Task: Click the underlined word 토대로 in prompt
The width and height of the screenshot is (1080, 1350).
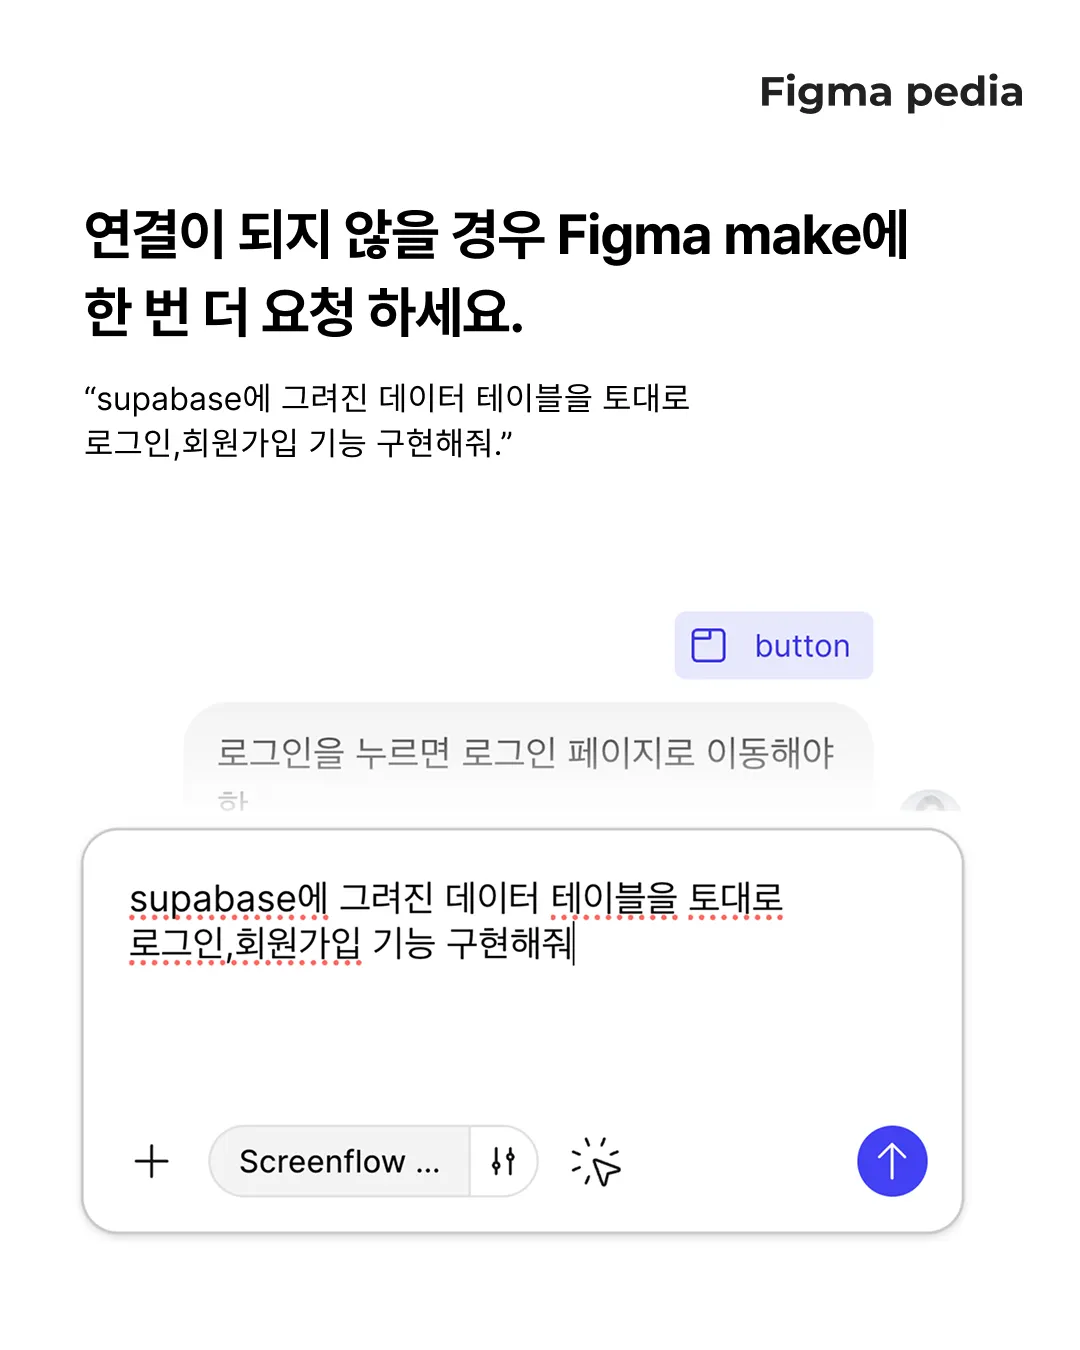Action: coord(736,898)
